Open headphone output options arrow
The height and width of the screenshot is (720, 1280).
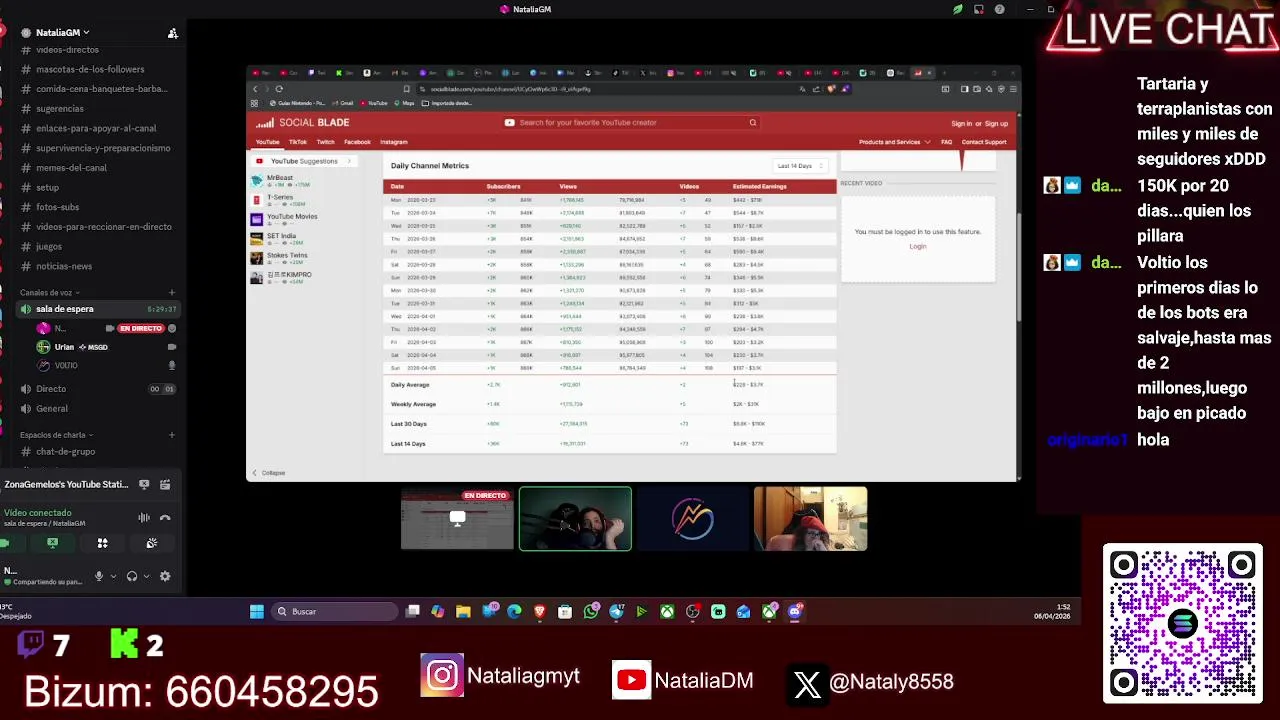tap(146, 576)
